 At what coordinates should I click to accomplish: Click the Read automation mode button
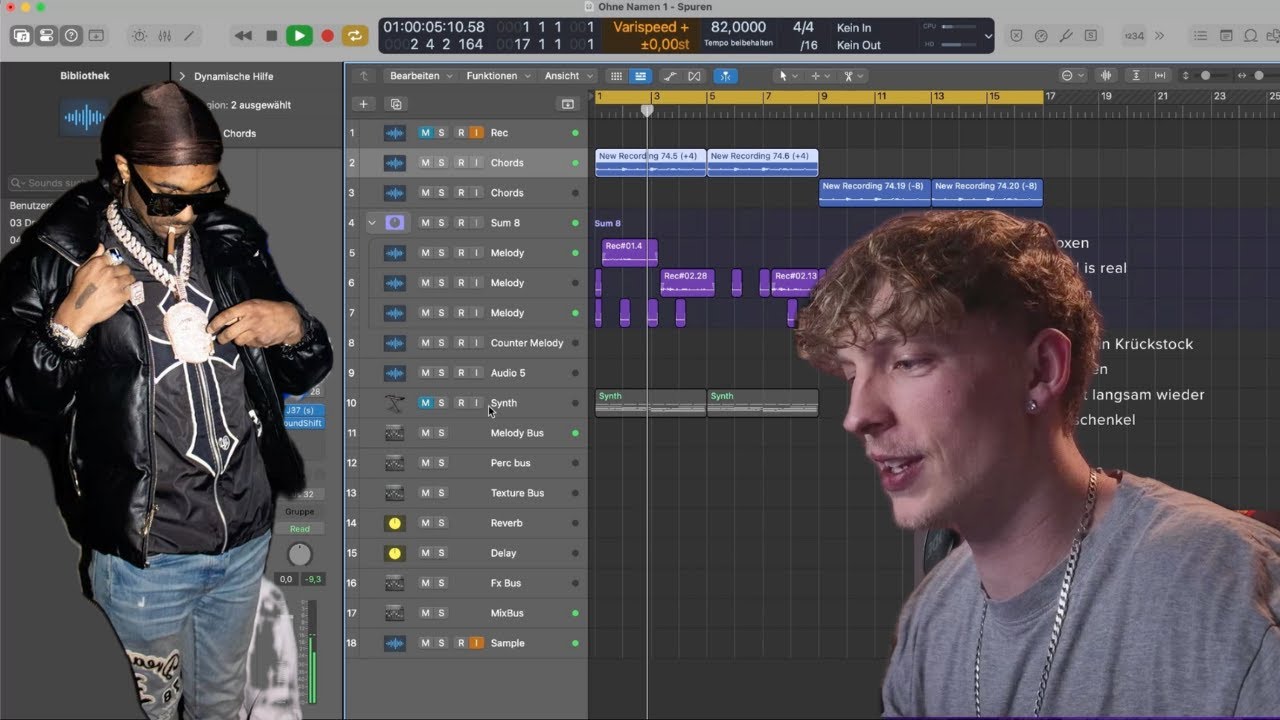(x=300, y=529)
